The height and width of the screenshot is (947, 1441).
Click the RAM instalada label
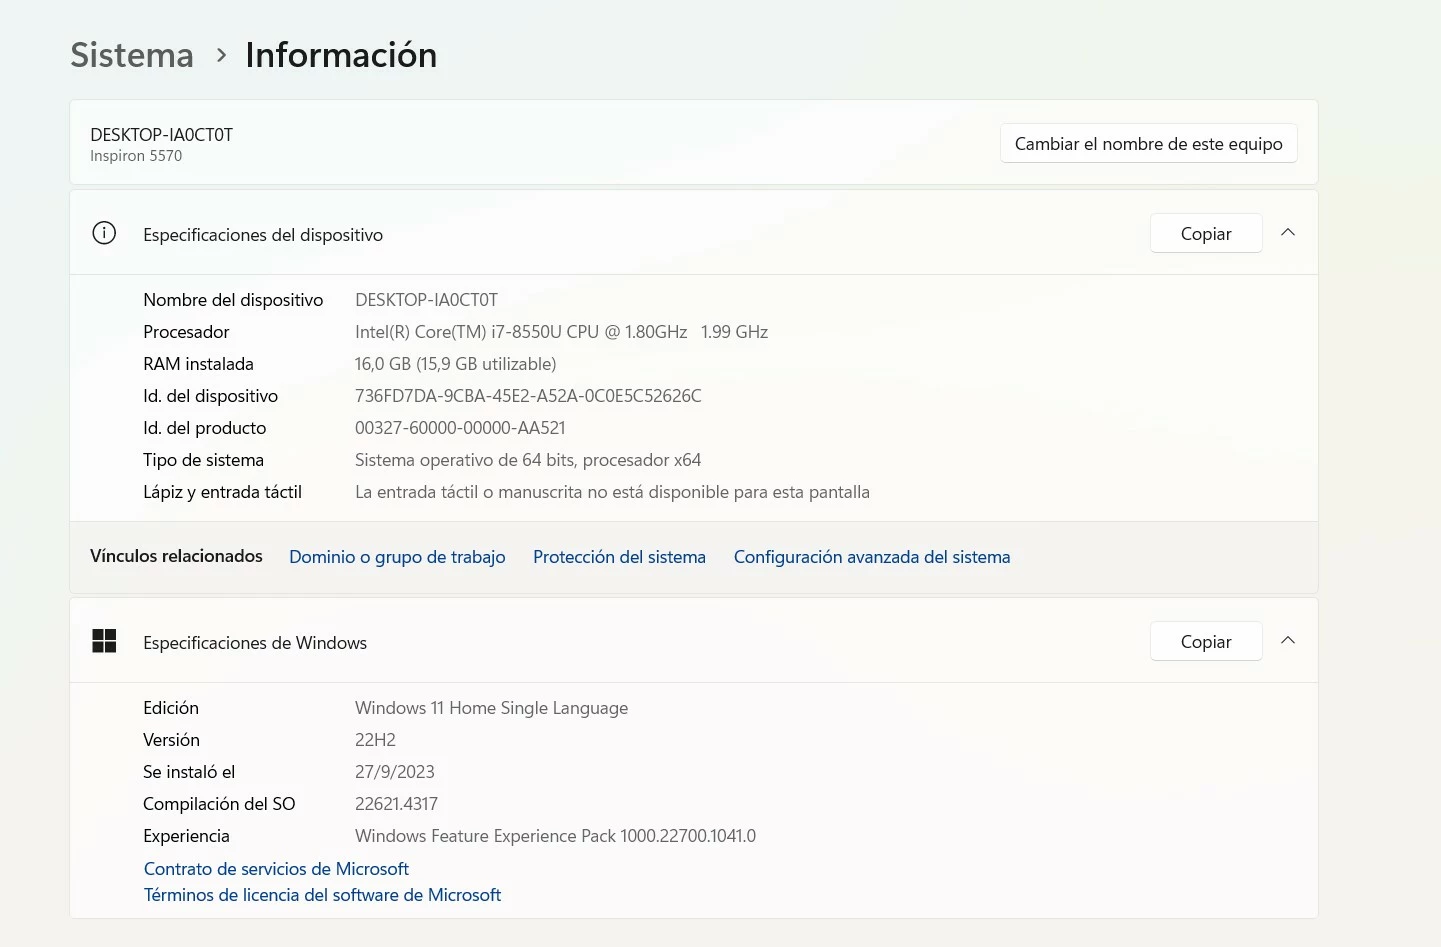pos(198,364)
